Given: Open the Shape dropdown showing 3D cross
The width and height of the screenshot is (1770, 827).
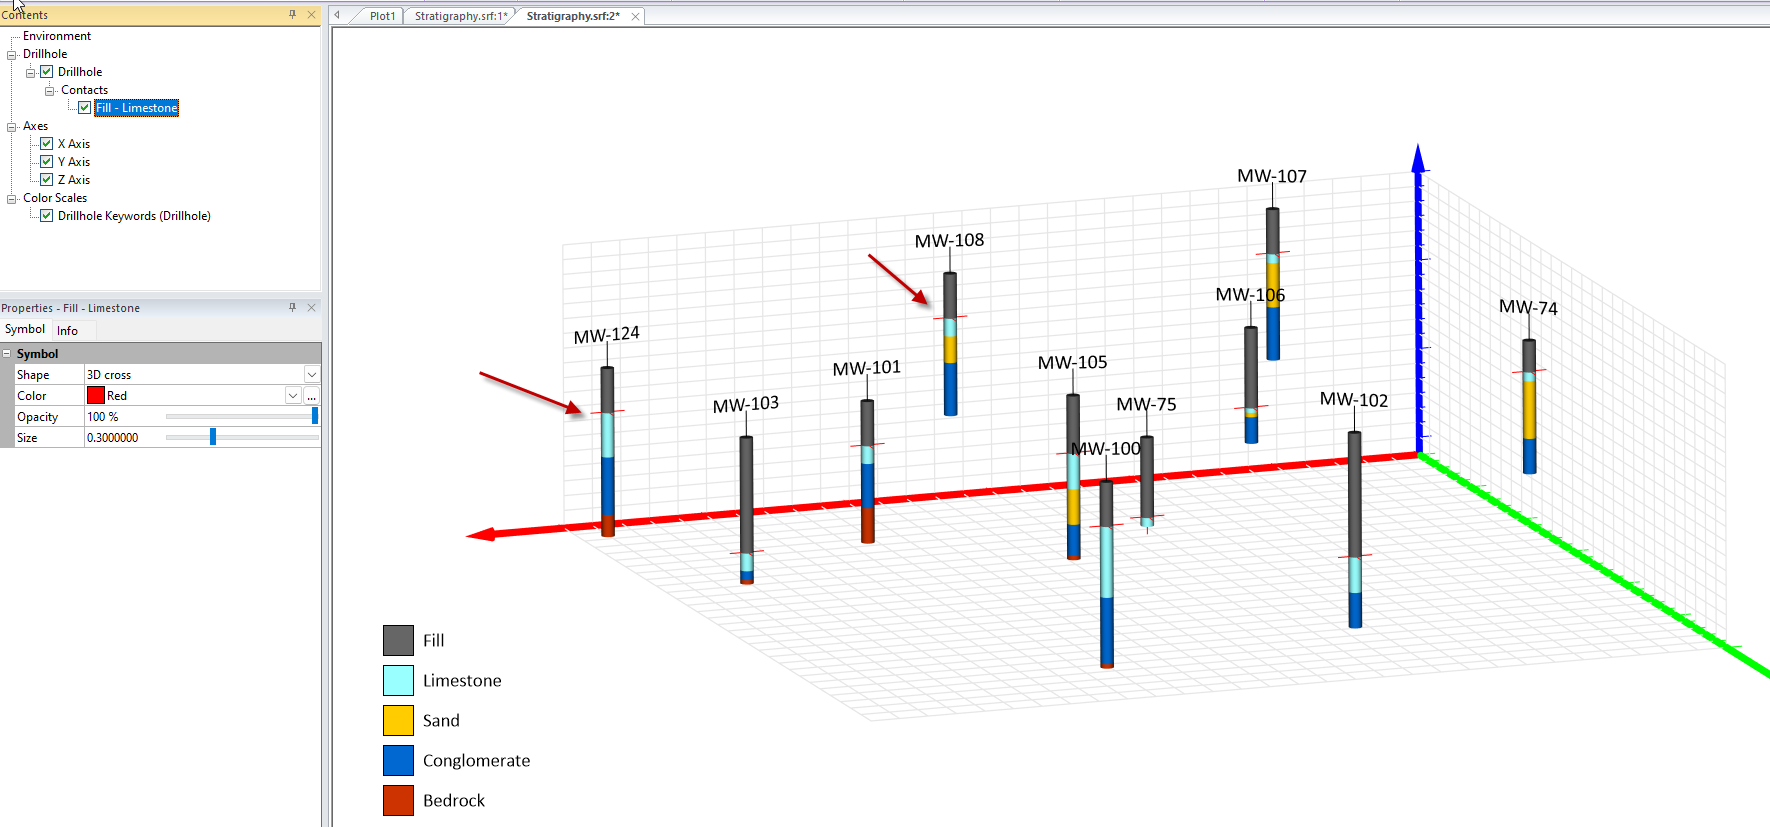Looking at the screenshot, I should click(311, 375).
